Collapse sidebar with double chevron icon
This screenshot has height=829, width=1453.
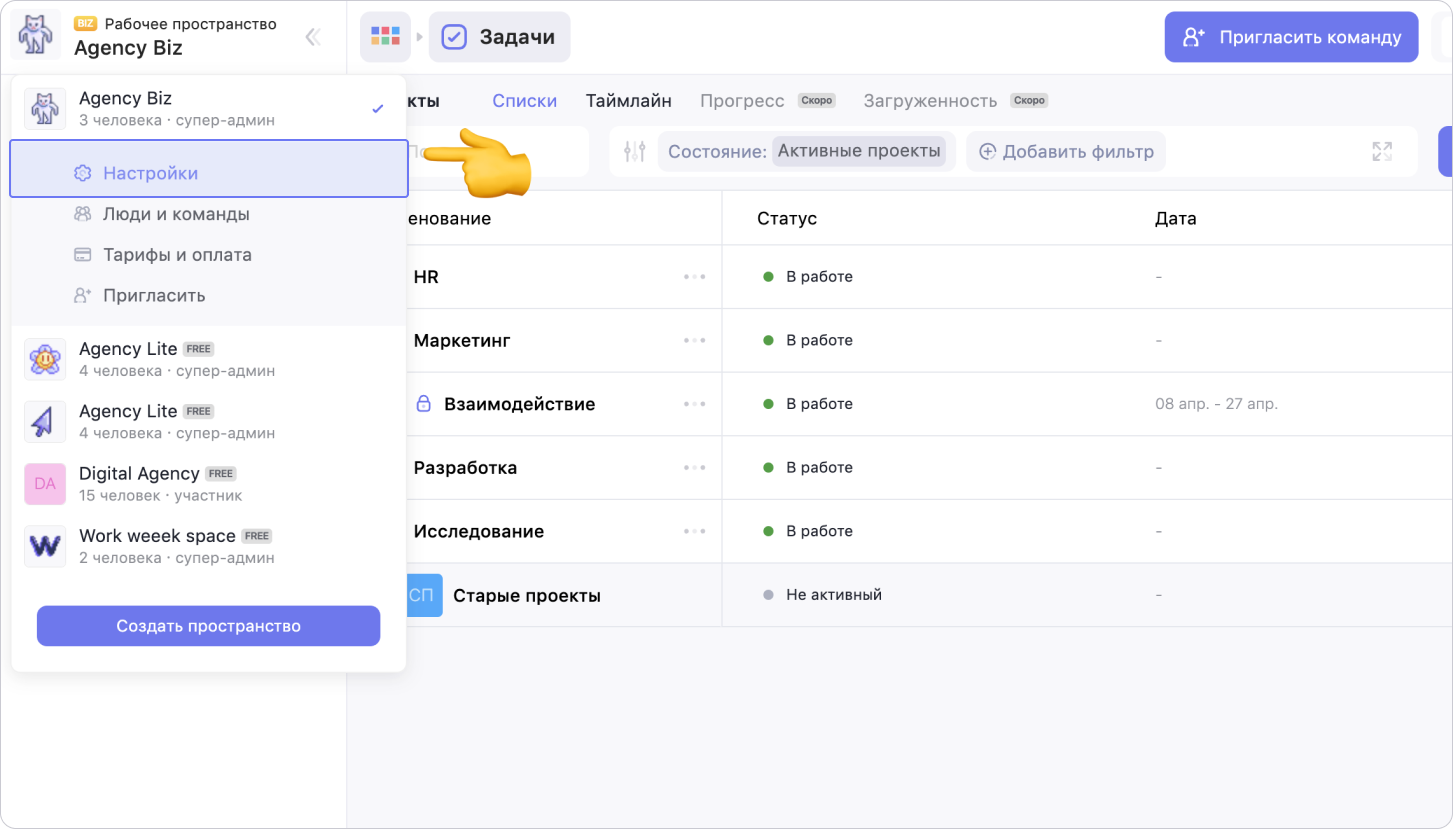tap(313, 38)
